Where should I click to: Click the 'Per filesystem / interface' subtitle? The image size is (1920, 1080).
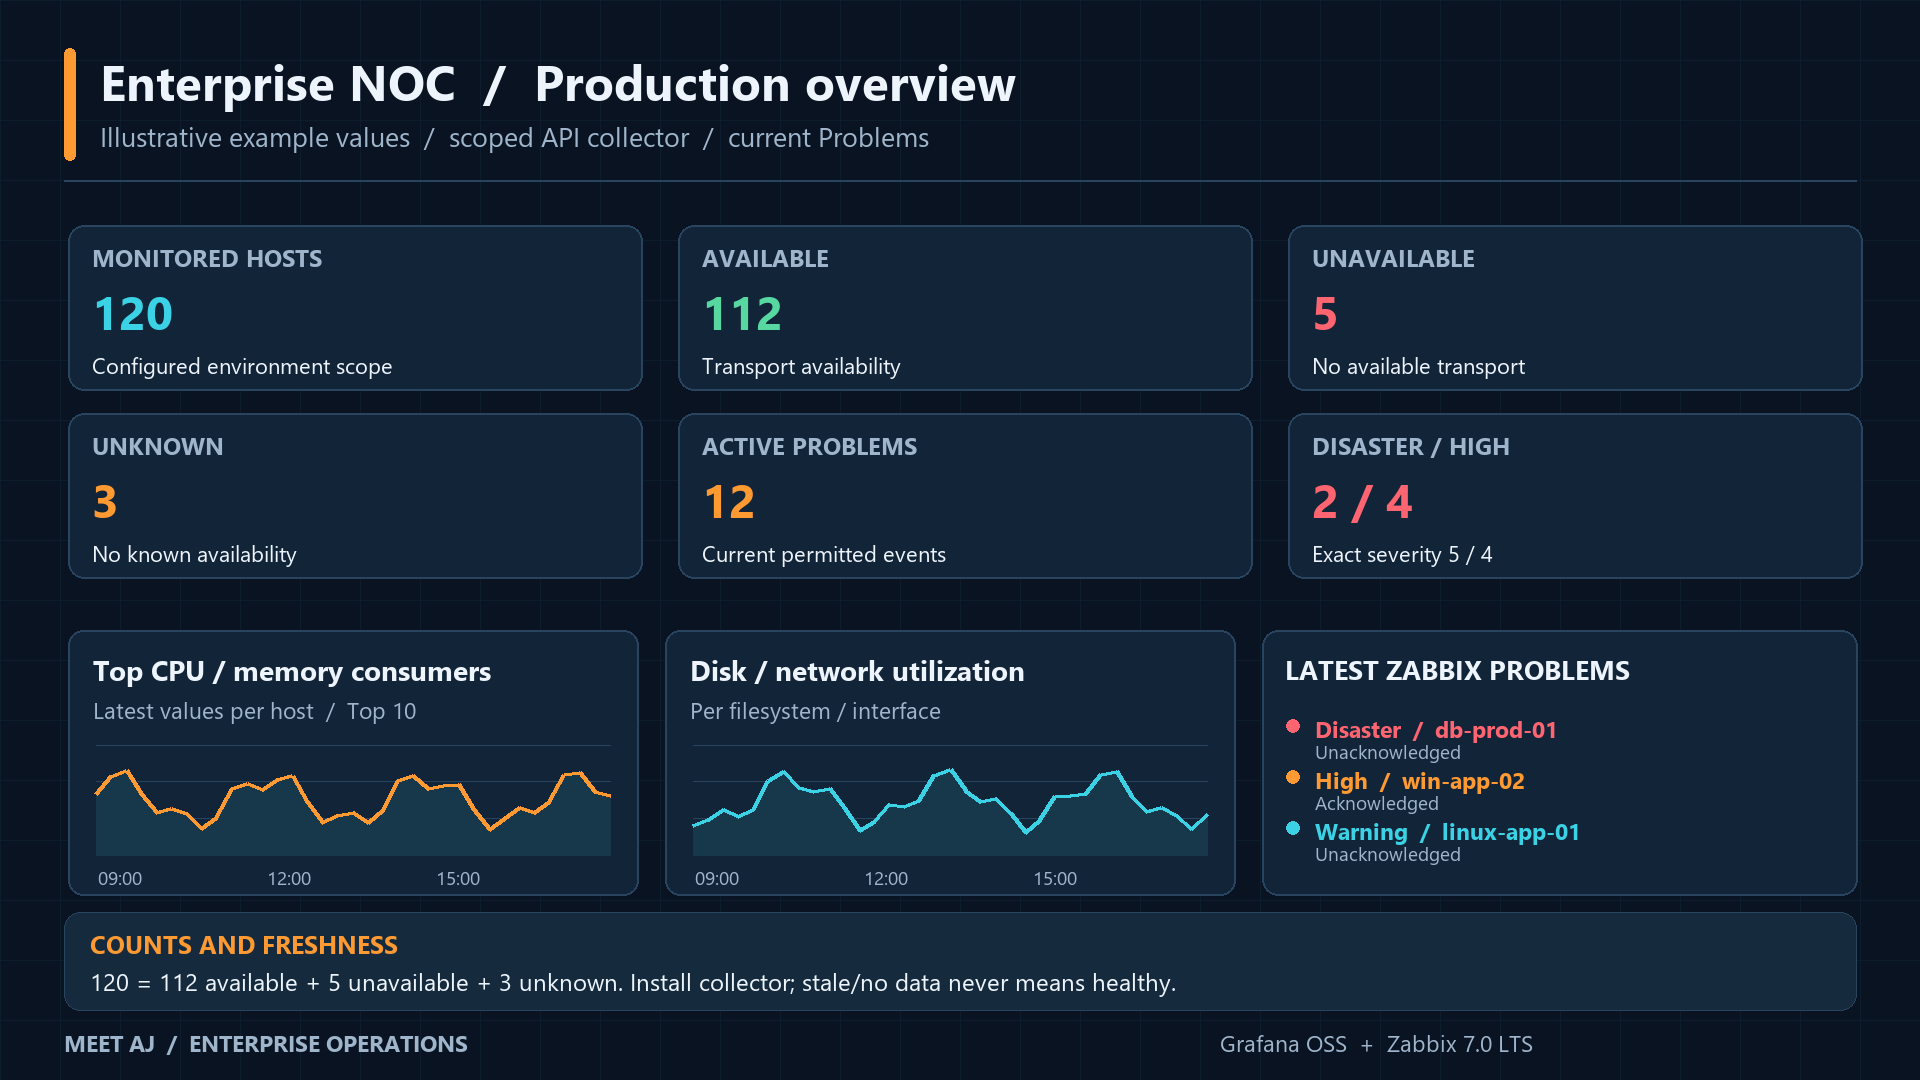pyautogui.click(x=815, y=711)
